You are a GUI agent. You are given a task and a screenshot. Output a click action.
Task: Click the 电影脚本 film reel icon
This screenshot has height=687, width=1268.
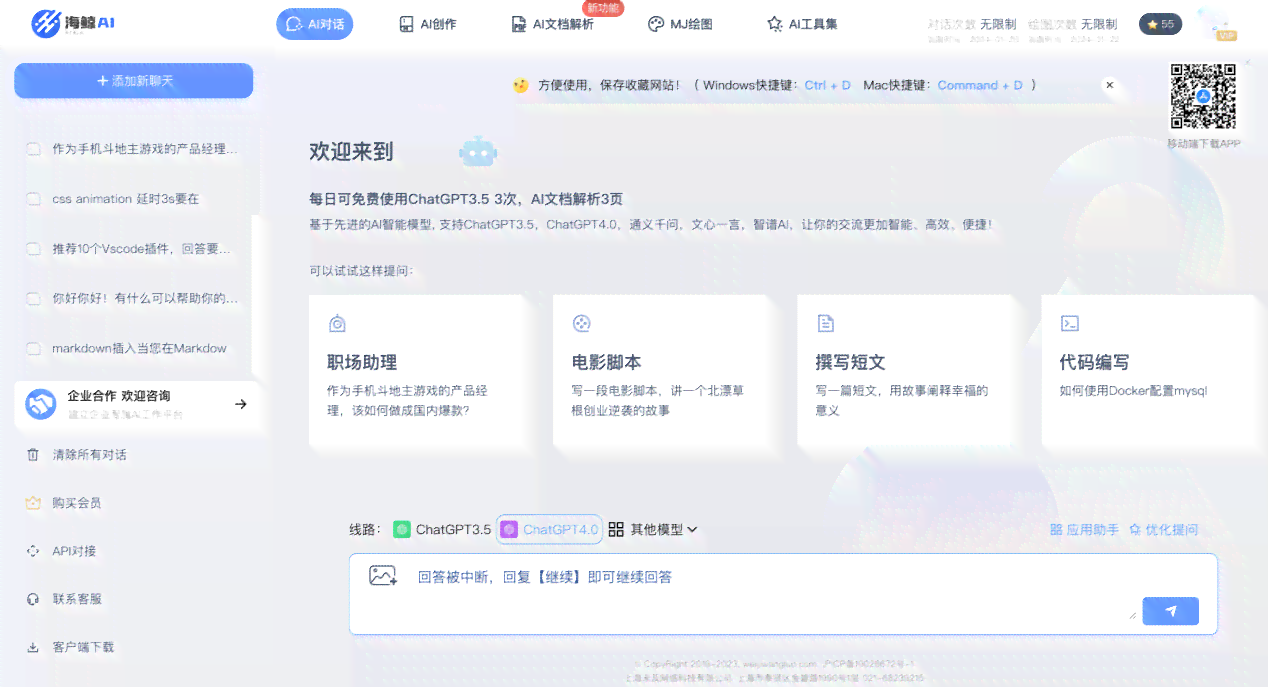click(581, 323)
